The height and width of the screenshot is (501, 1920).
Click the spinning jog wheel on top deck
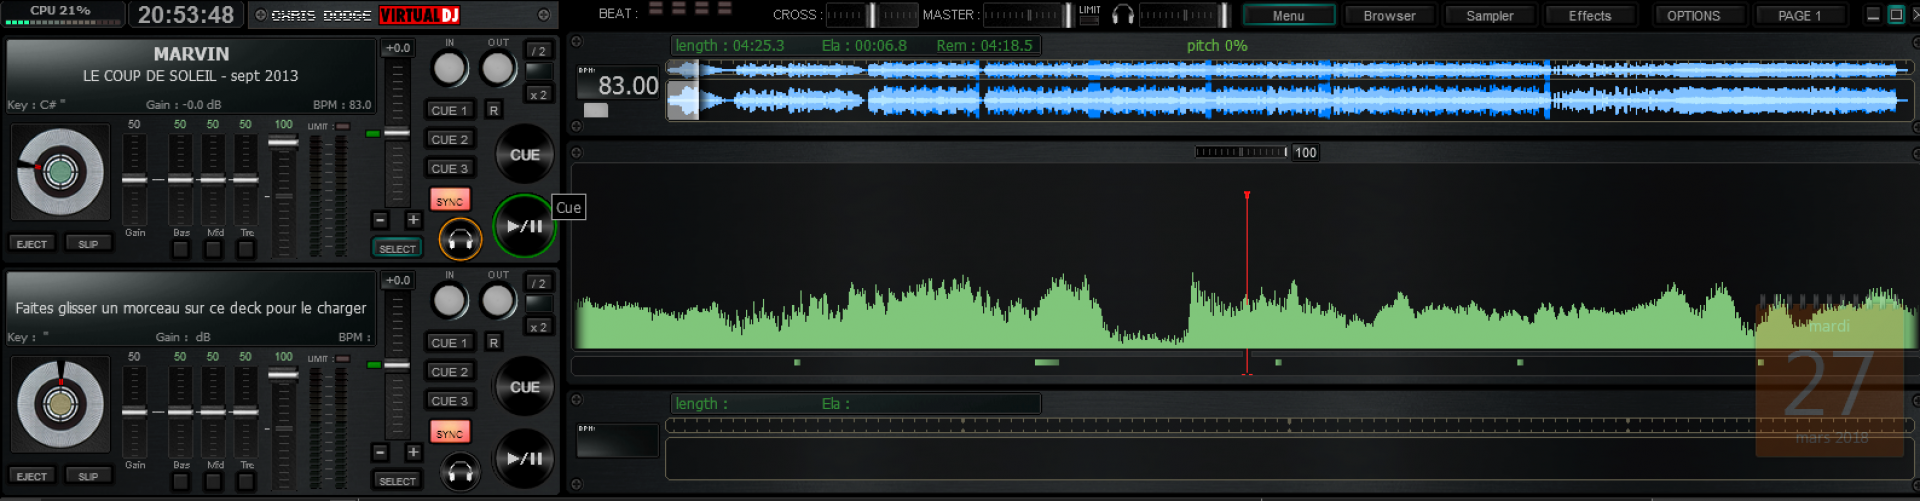[60, 172]
